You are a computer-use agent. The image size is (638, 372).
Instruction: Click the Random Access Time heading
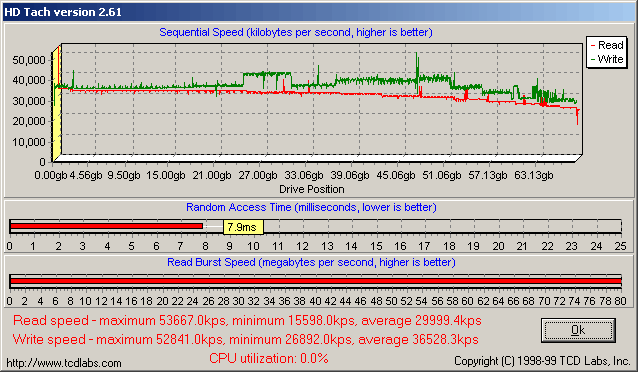click(x=311, y=207)
